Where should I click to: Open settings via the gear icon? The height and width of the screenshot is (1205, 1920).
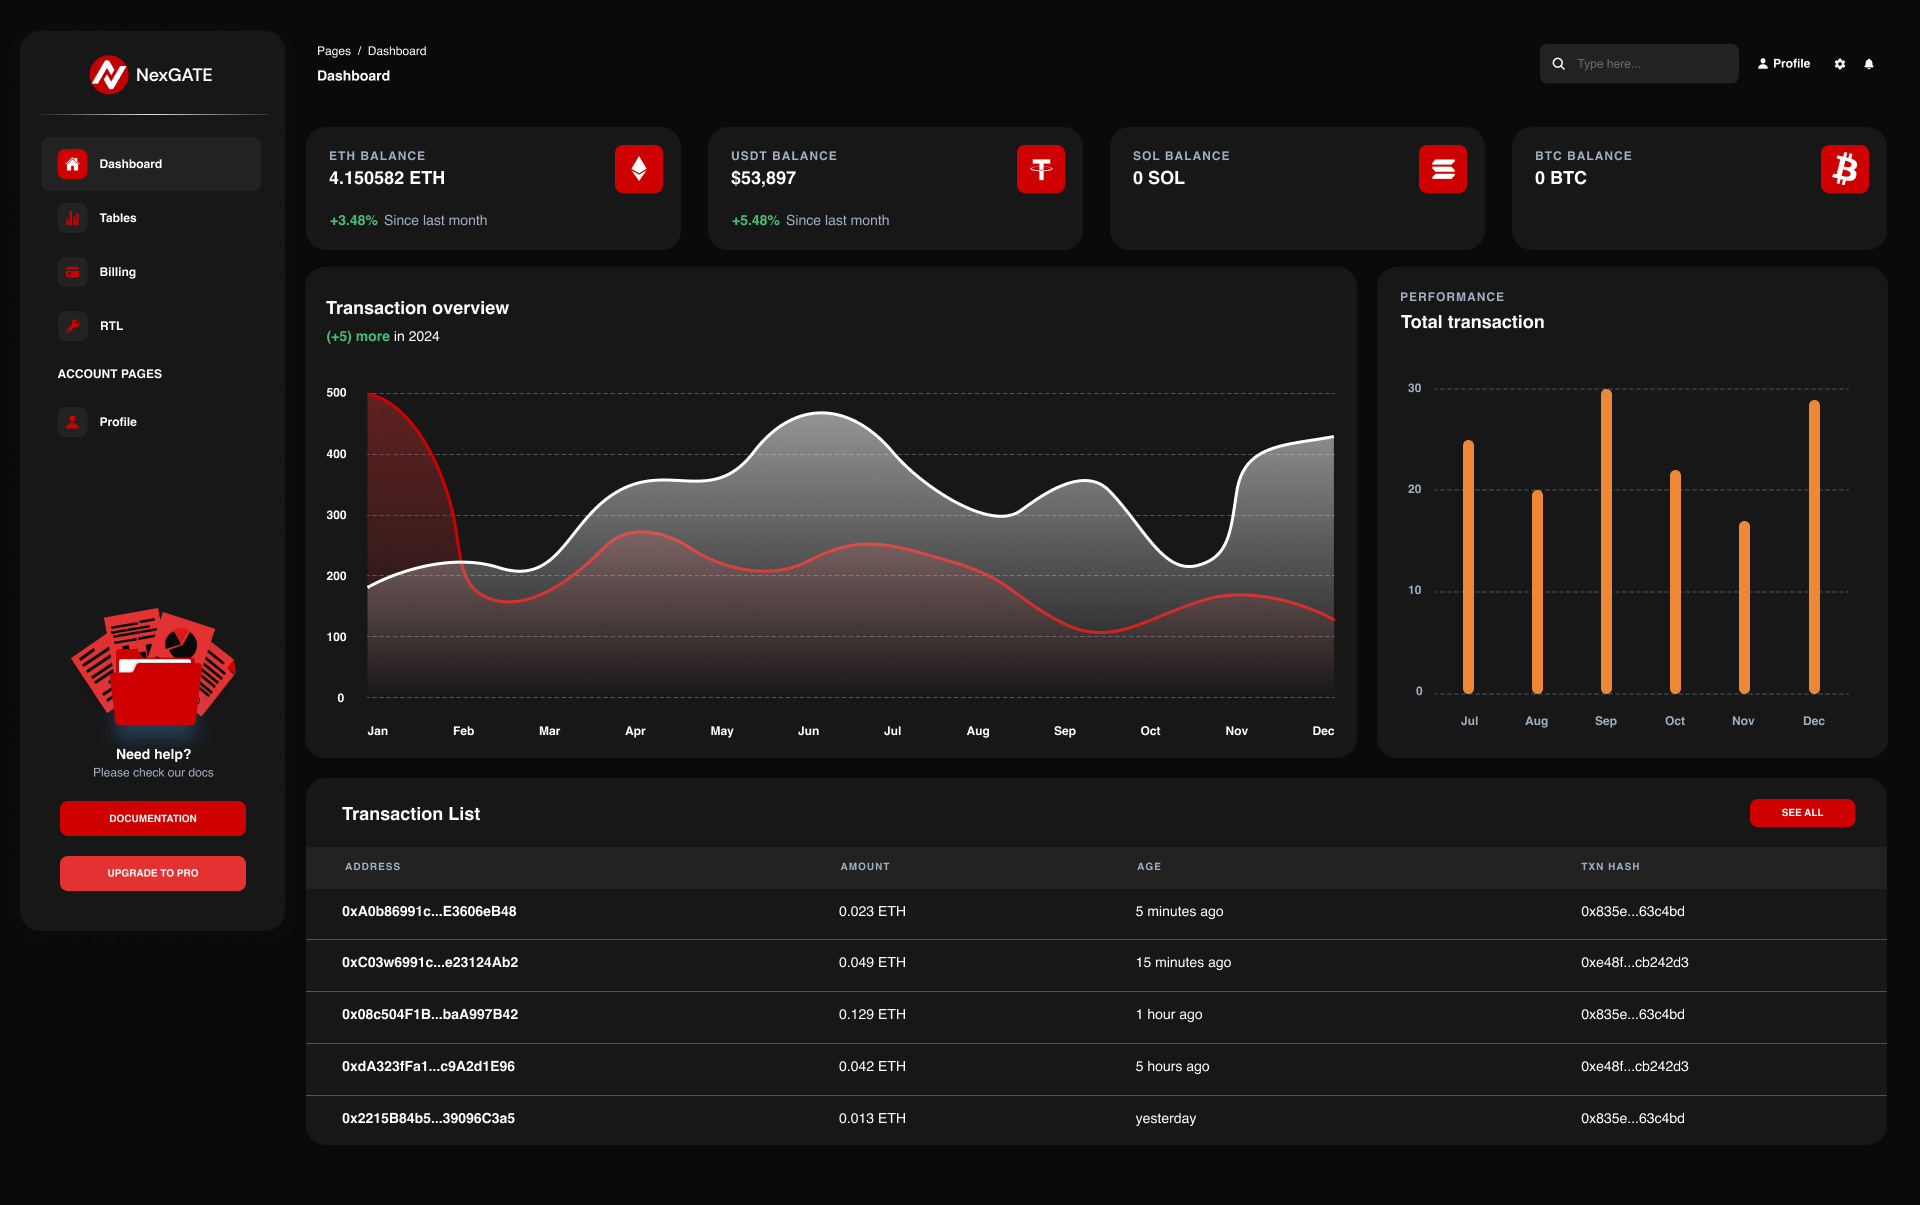click(x=1840, y=64)
